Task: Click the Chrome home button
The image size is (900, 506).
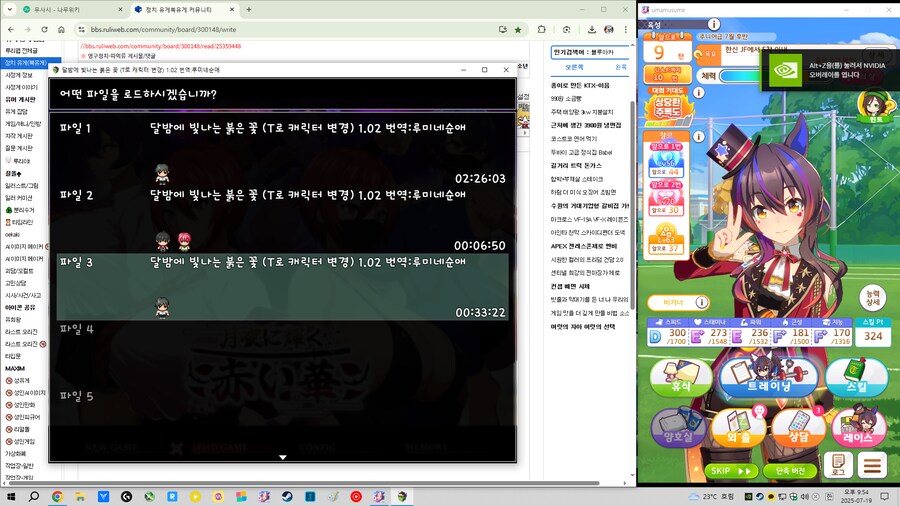Action: coord(61,29)
